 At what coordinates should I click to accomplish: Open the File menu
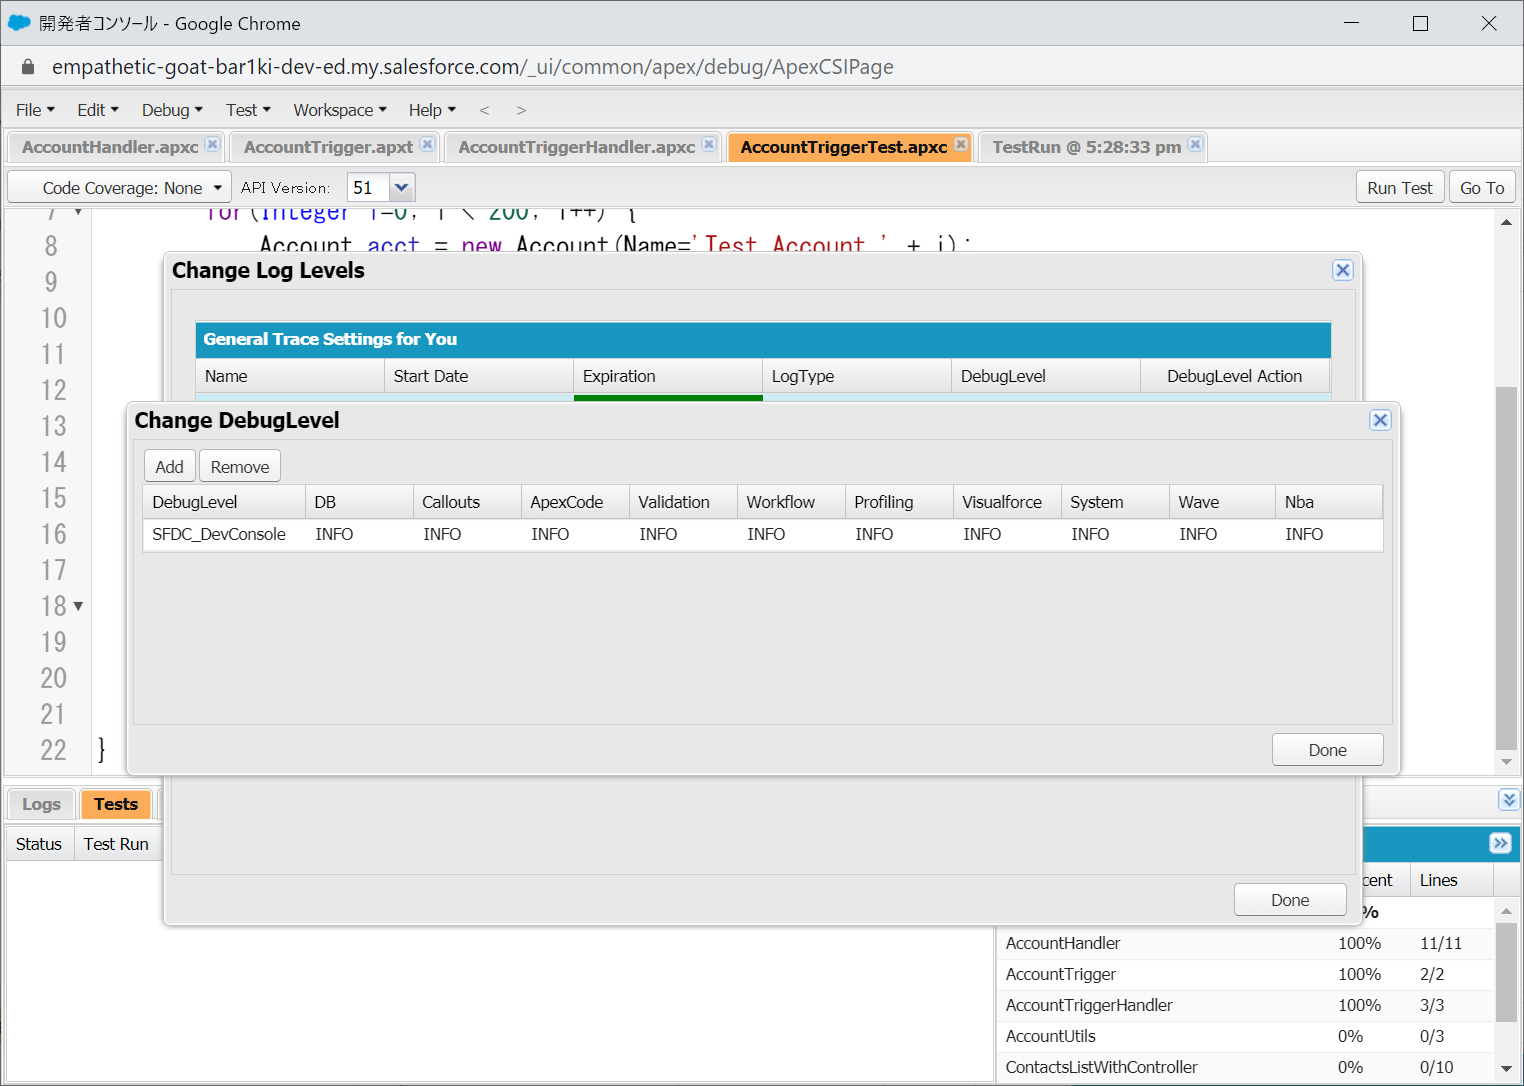(x=35, y=110)
